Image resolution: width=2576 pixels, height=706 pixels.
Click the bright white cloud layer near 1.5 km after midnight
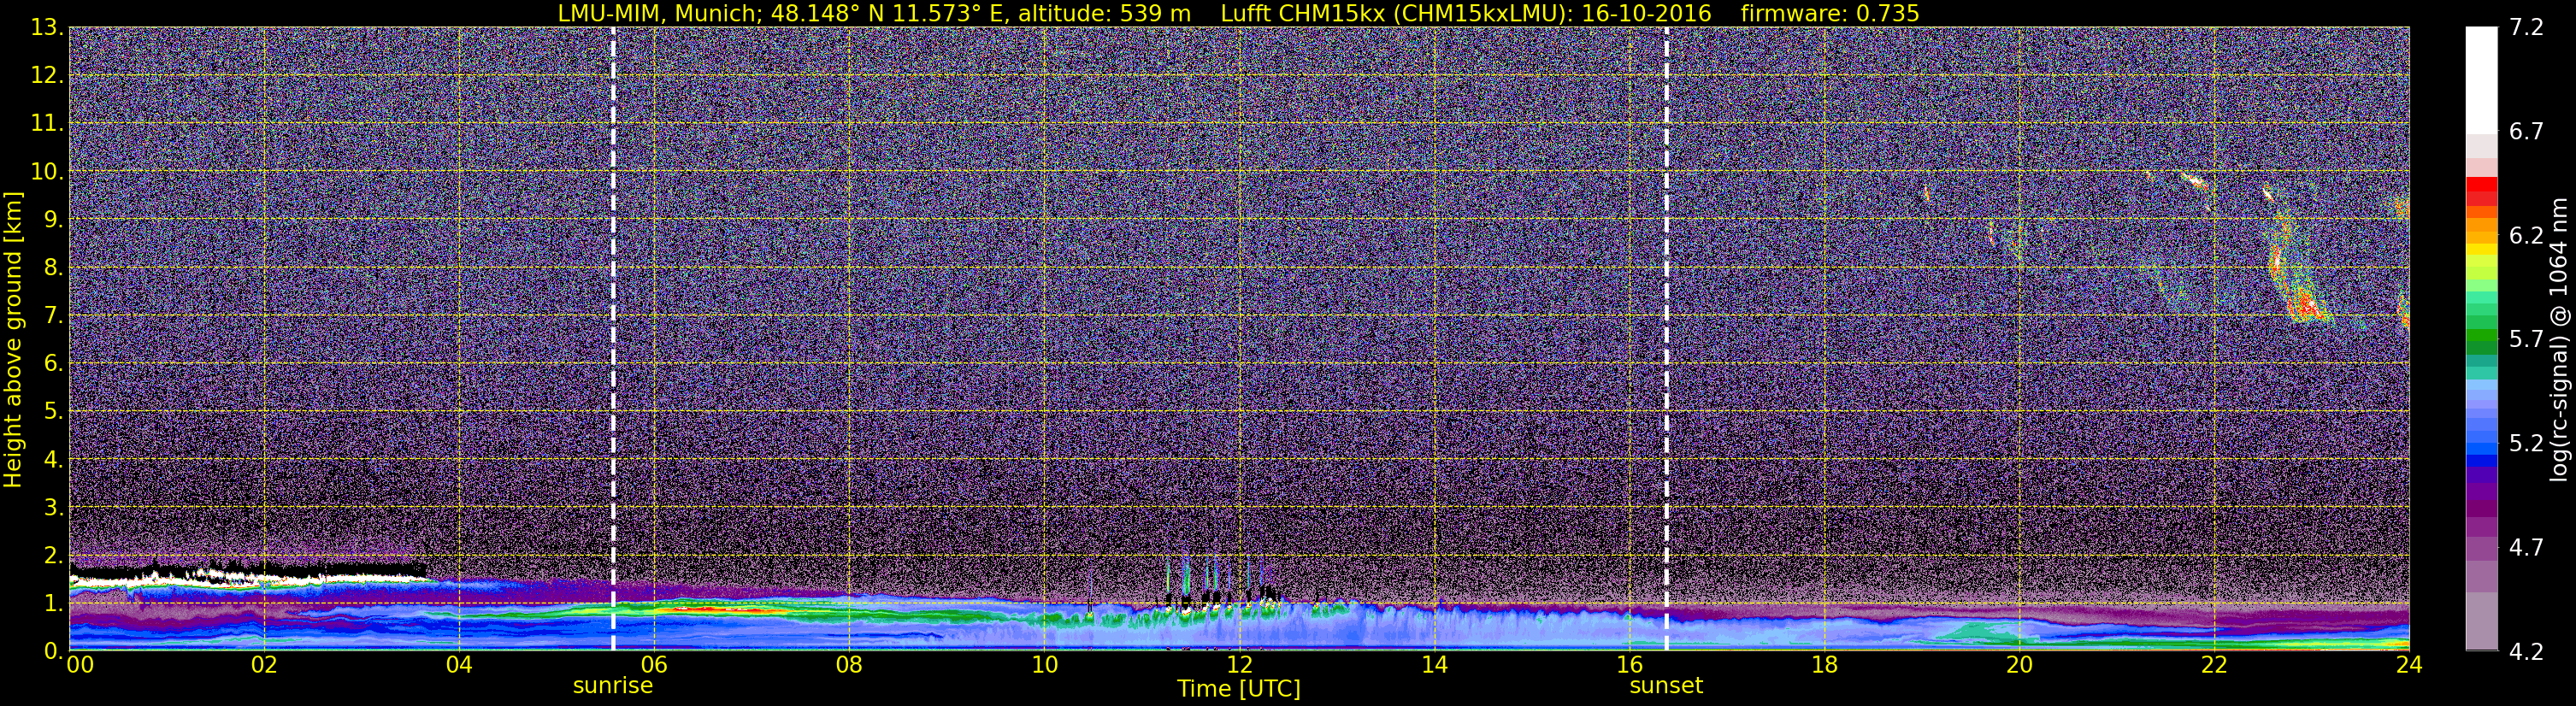[248, 577]
